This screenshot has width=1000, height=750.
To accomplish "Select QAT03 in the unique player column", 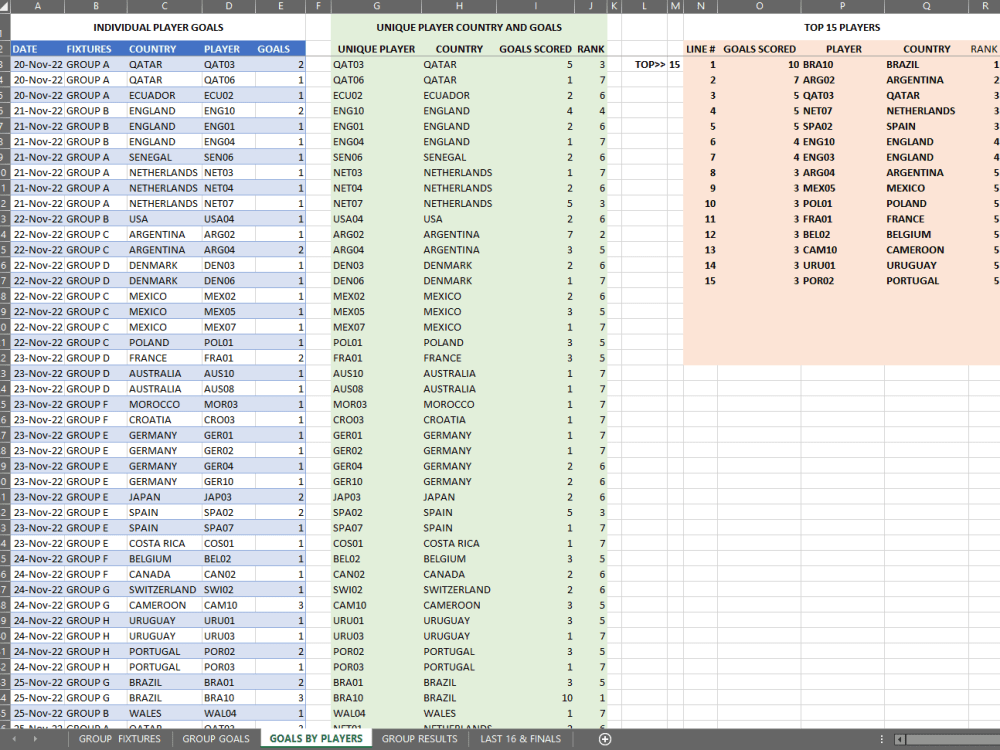I will pos(376,64).
